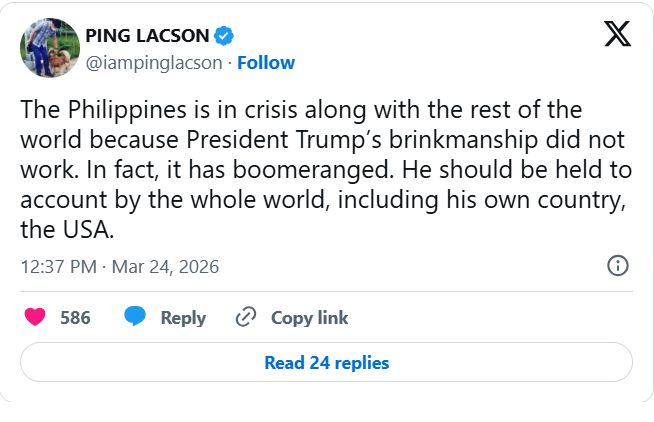The width and height of the screenshot is (654, 422).
Task: Click the Reply label
Action: click(x=183, y=318)
